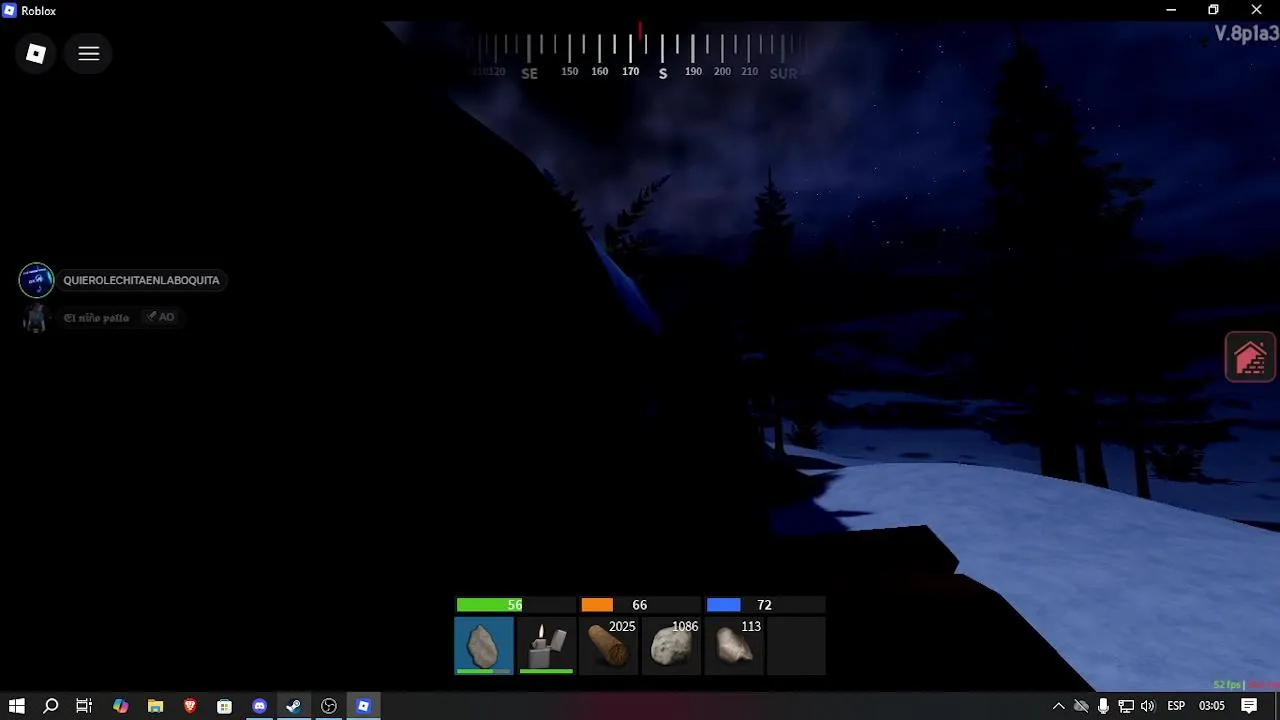The image size is (1280, 720).
Task: Open File Explorer from taskbar
Action: (x=155, y=706)
